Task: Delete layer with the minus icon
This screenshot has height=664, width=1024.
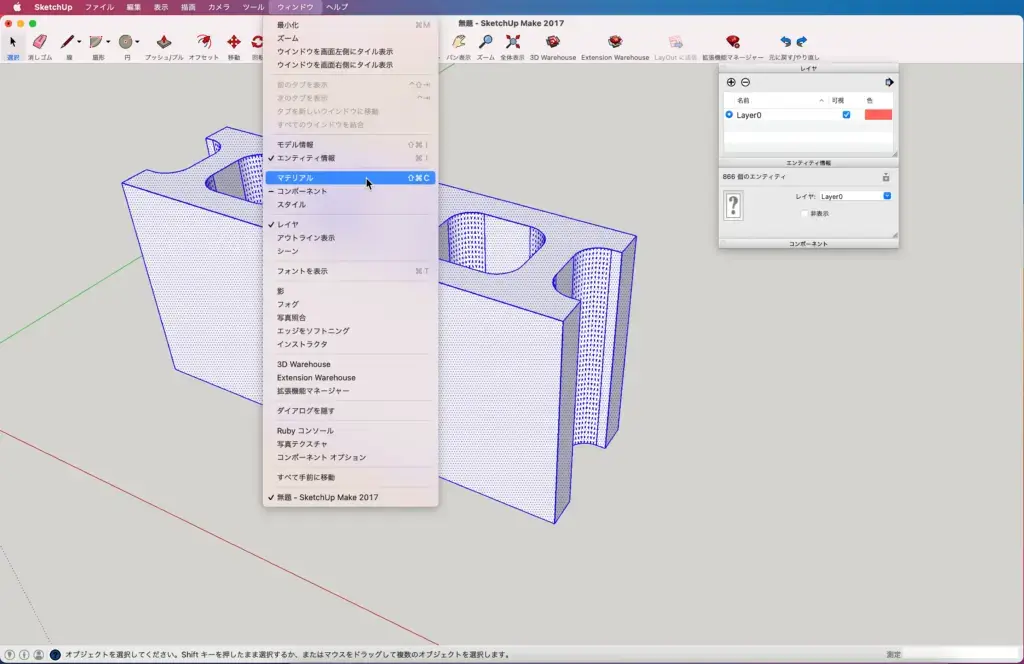Action: click(745, 82)
